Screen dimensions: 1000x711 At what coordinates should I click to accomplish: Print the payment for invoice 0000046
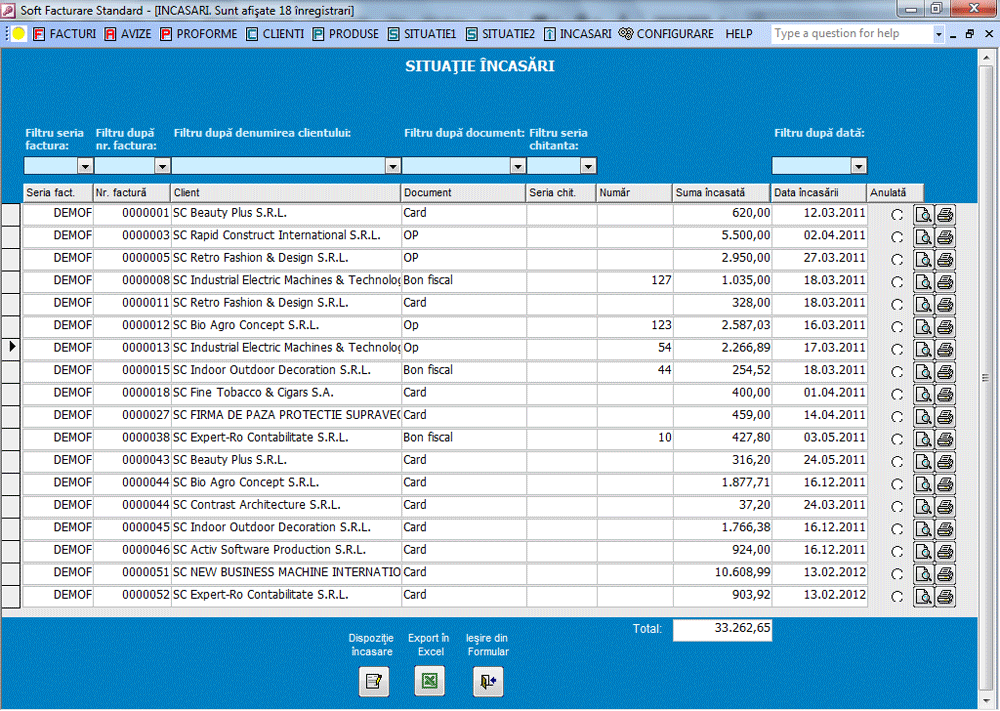tap(945, 552)
